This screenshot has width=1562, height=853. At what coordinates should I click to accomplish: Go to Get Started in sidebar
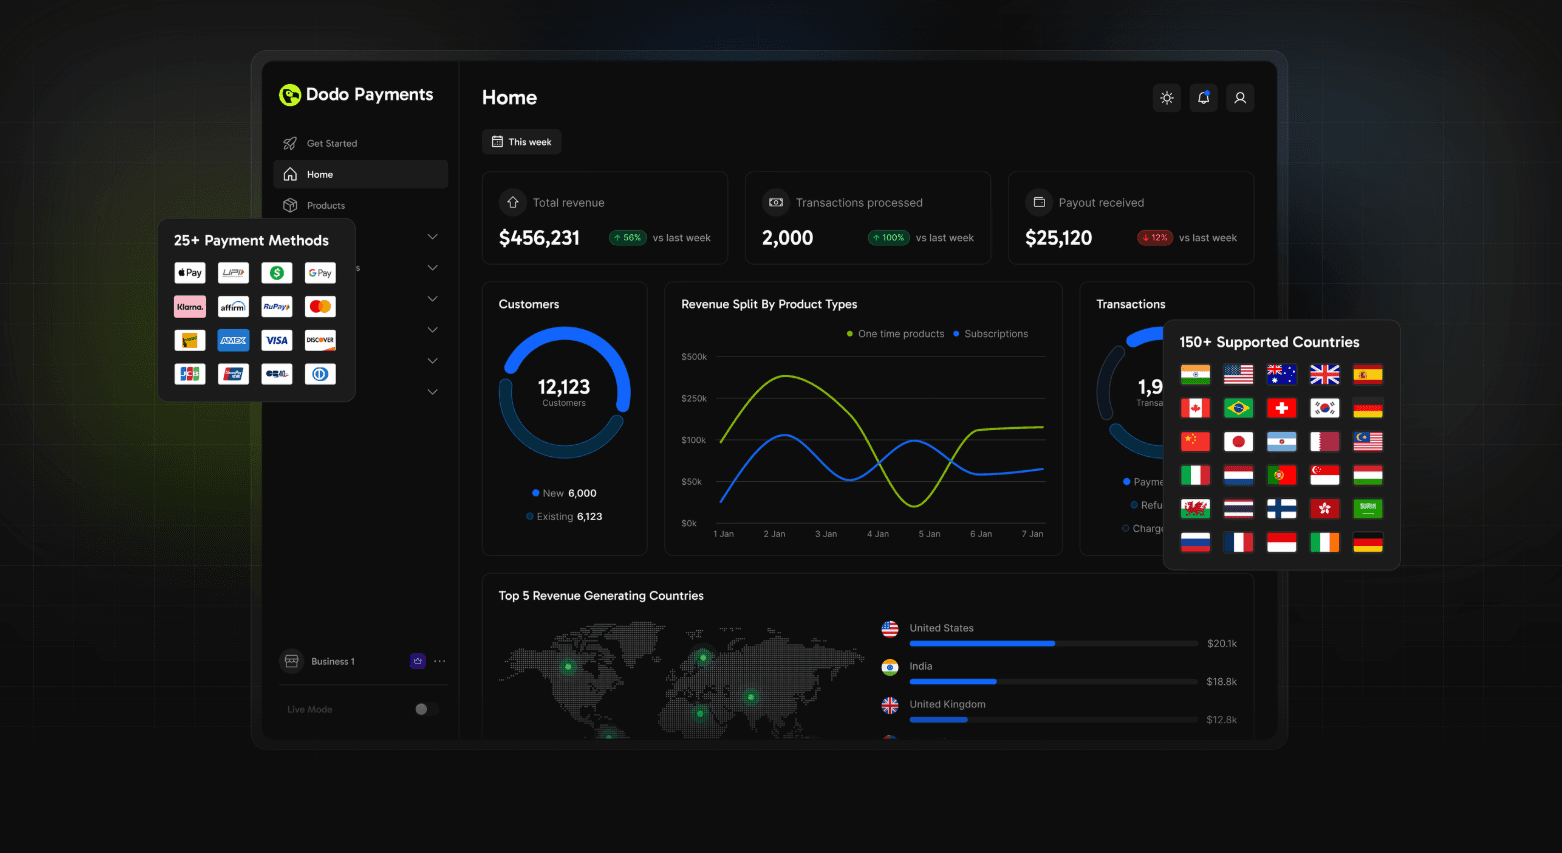pos(331,144)
